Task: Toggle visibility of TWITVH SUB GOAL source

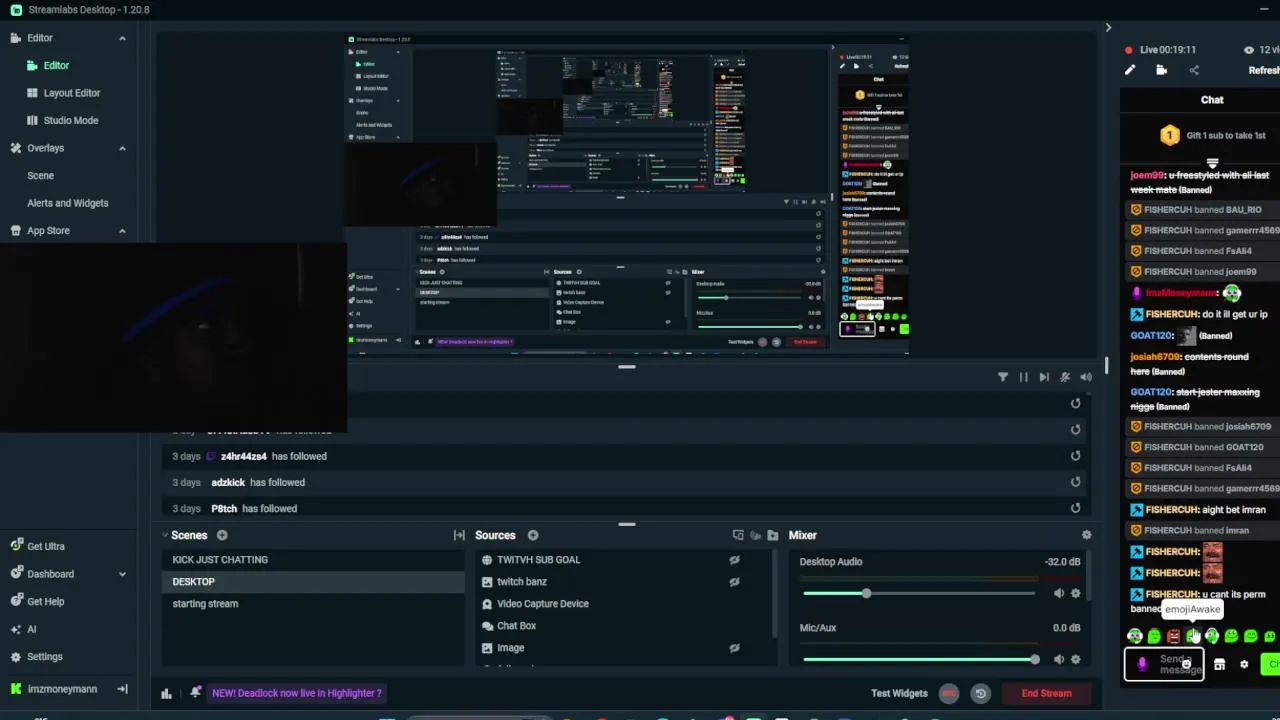Action: [x=734, y=560]
